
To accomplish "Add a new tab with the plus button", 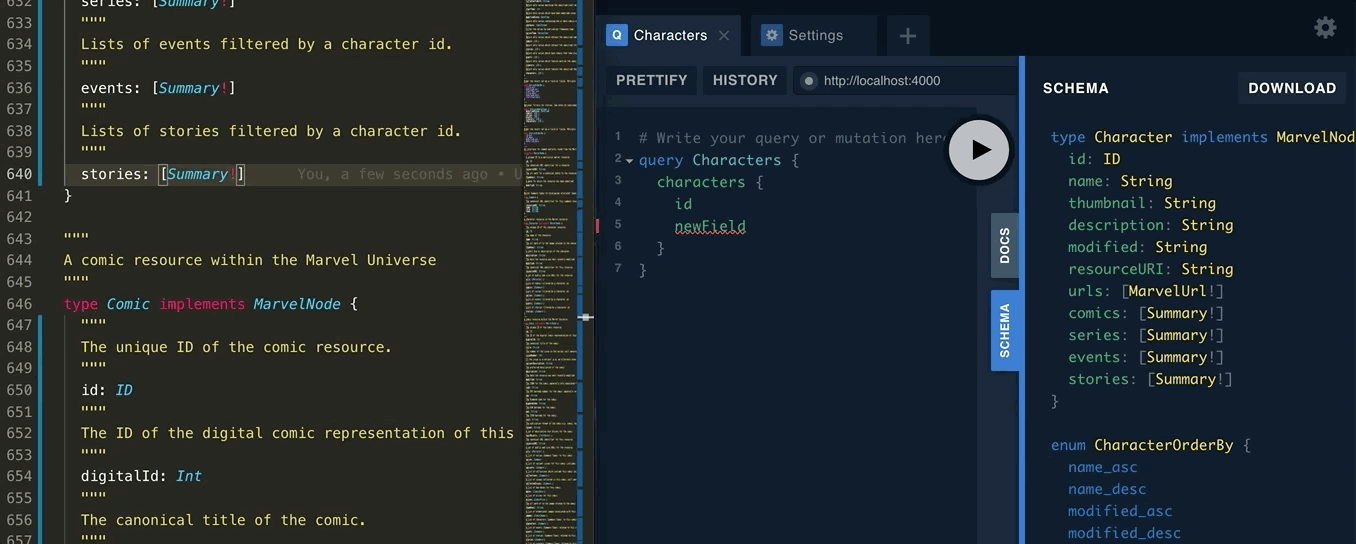I will (x=907, y=36).
